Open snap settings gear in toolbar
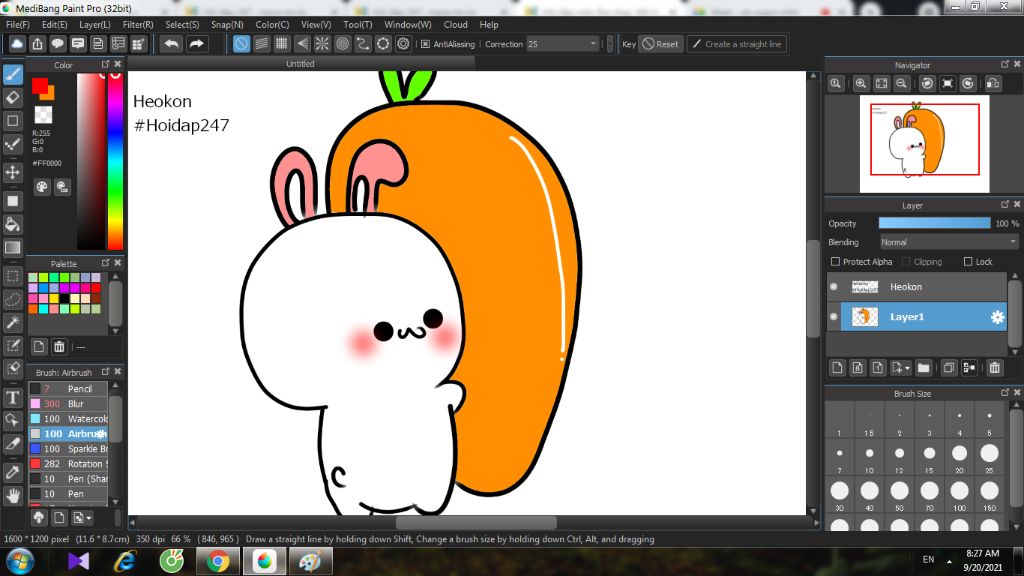The image size is (1024, 576). [404, 44]
